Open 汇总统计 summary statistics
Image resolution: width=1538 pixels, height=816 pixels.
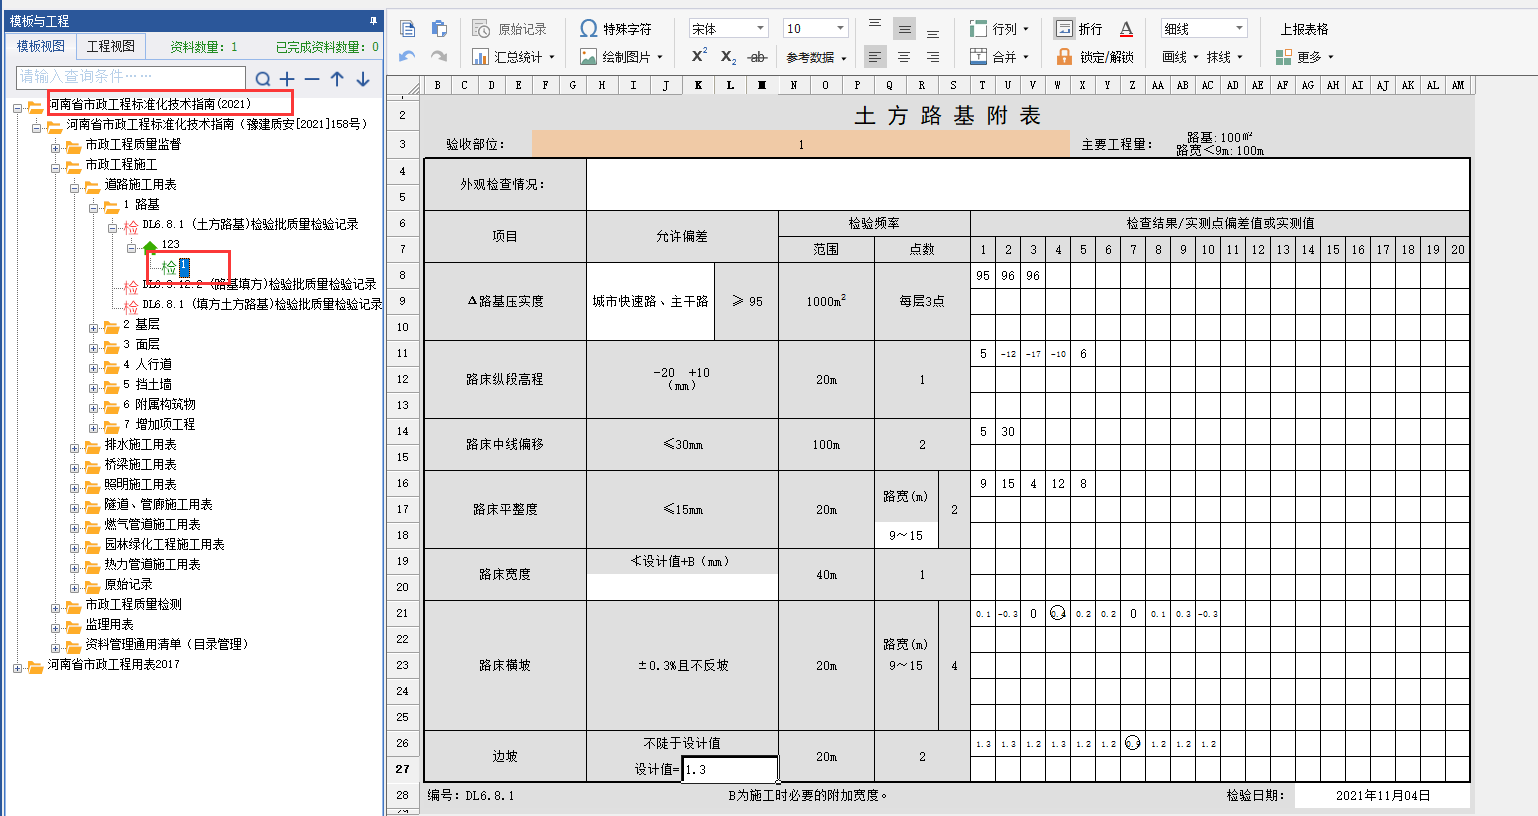pyautogui.click(x=513, y=57)
